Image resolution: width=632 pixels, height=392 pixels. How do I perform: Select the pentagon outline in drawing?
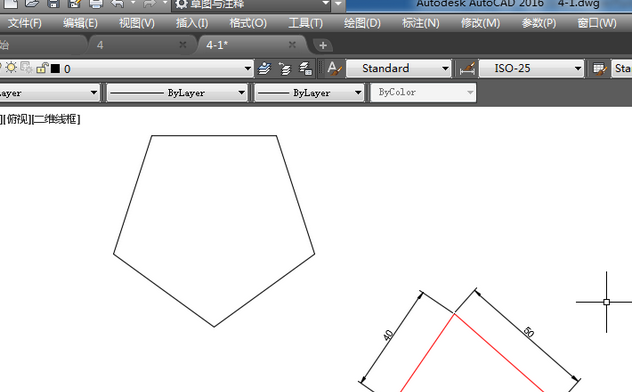[214, 136]
